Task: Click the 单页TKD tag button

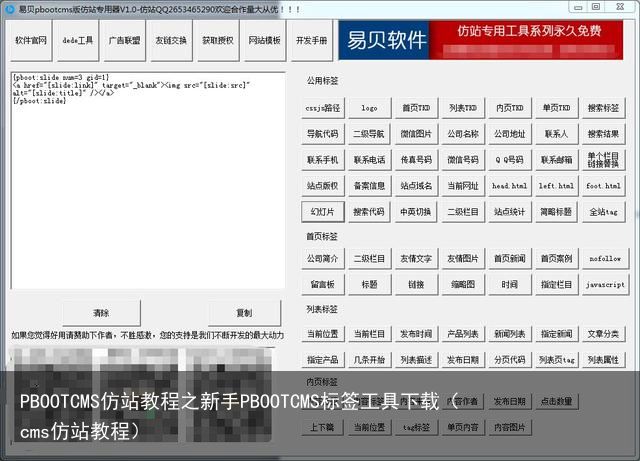Action: click(x=556, y=108)
